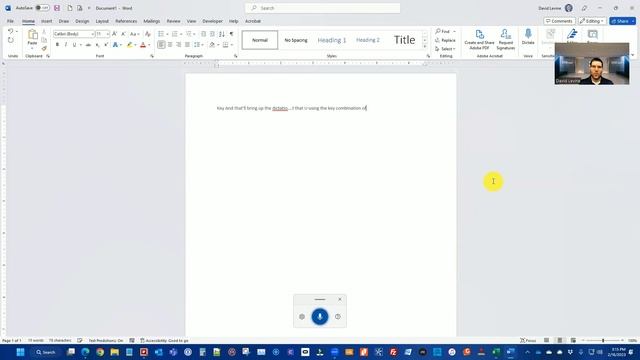Click the Comments button
Screen dimensions: 640x360
point(559,21)
